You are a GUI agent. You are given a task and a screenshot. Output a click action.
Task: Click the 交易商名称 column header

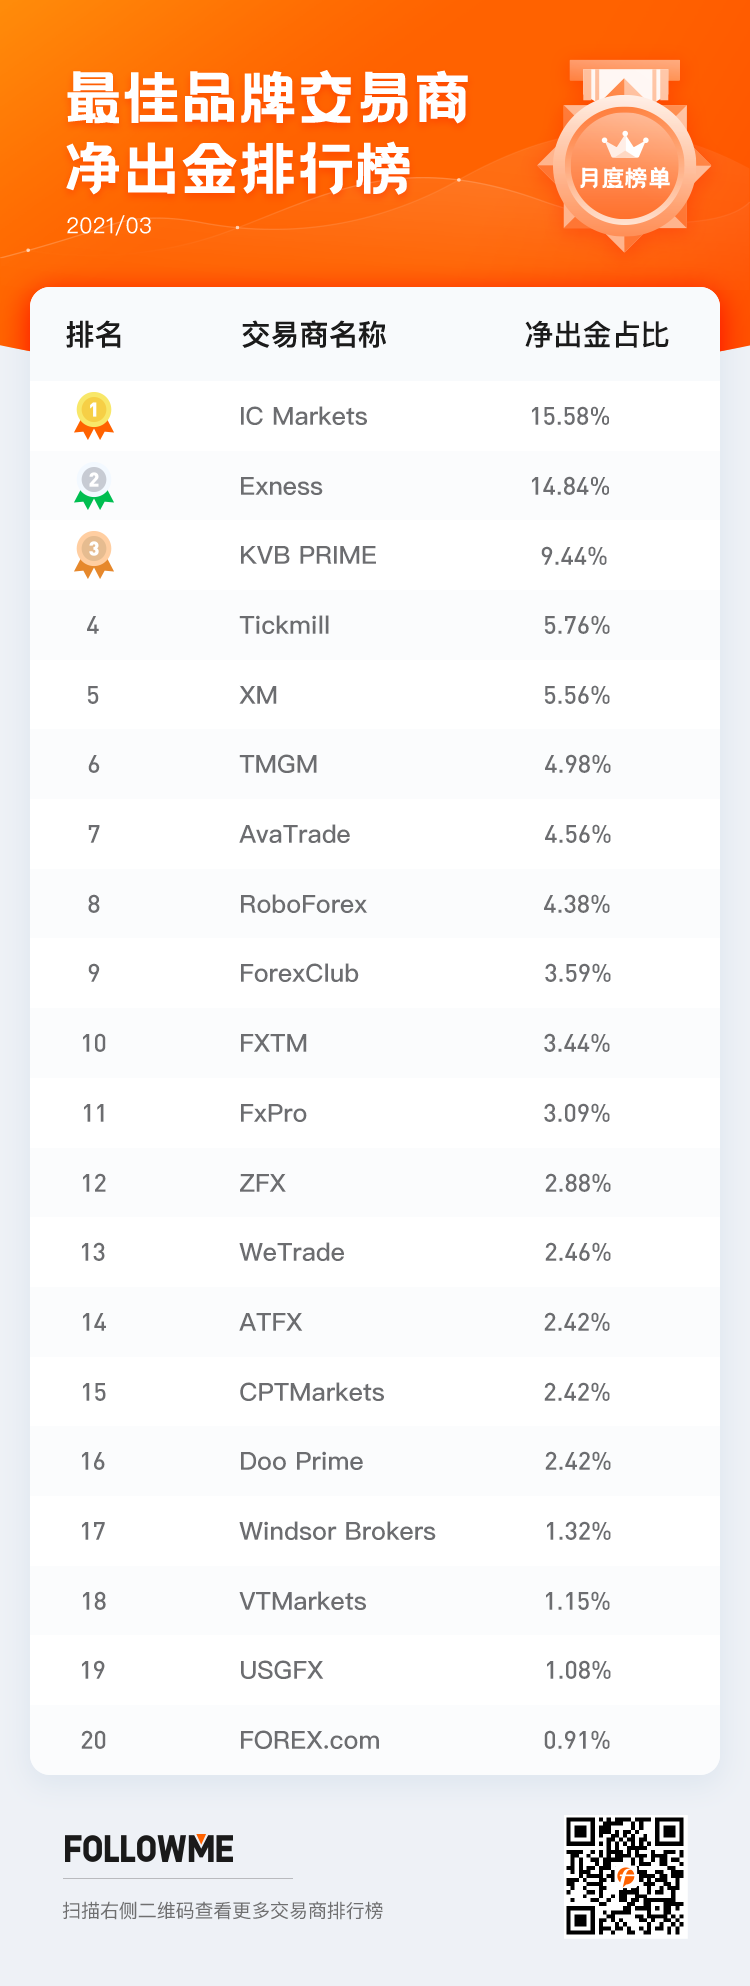314,335
